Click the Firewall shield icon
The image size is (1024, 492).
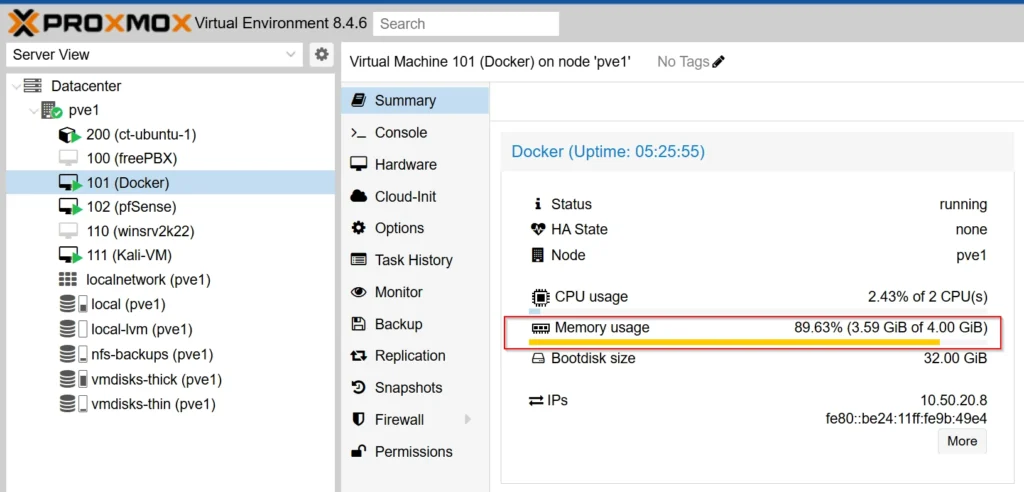[x=359, y=419]
